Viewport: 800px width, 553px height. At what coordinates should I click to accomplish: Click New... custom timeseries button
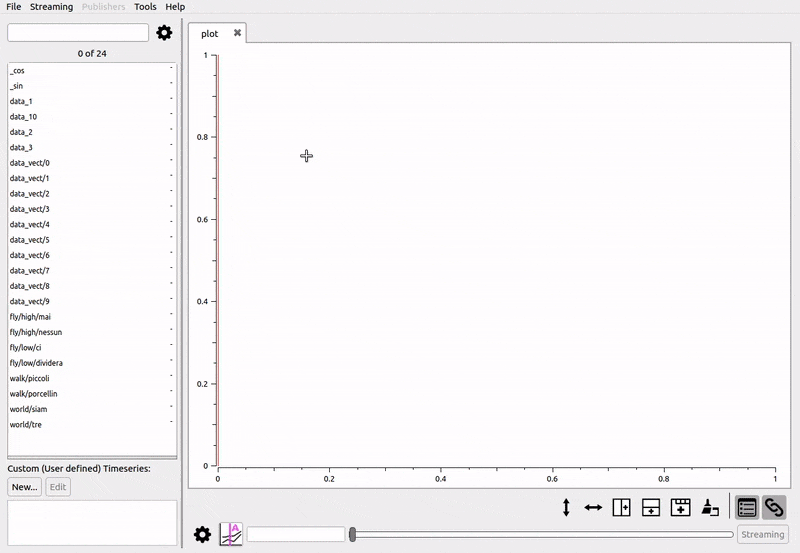(x=24, y=487)
